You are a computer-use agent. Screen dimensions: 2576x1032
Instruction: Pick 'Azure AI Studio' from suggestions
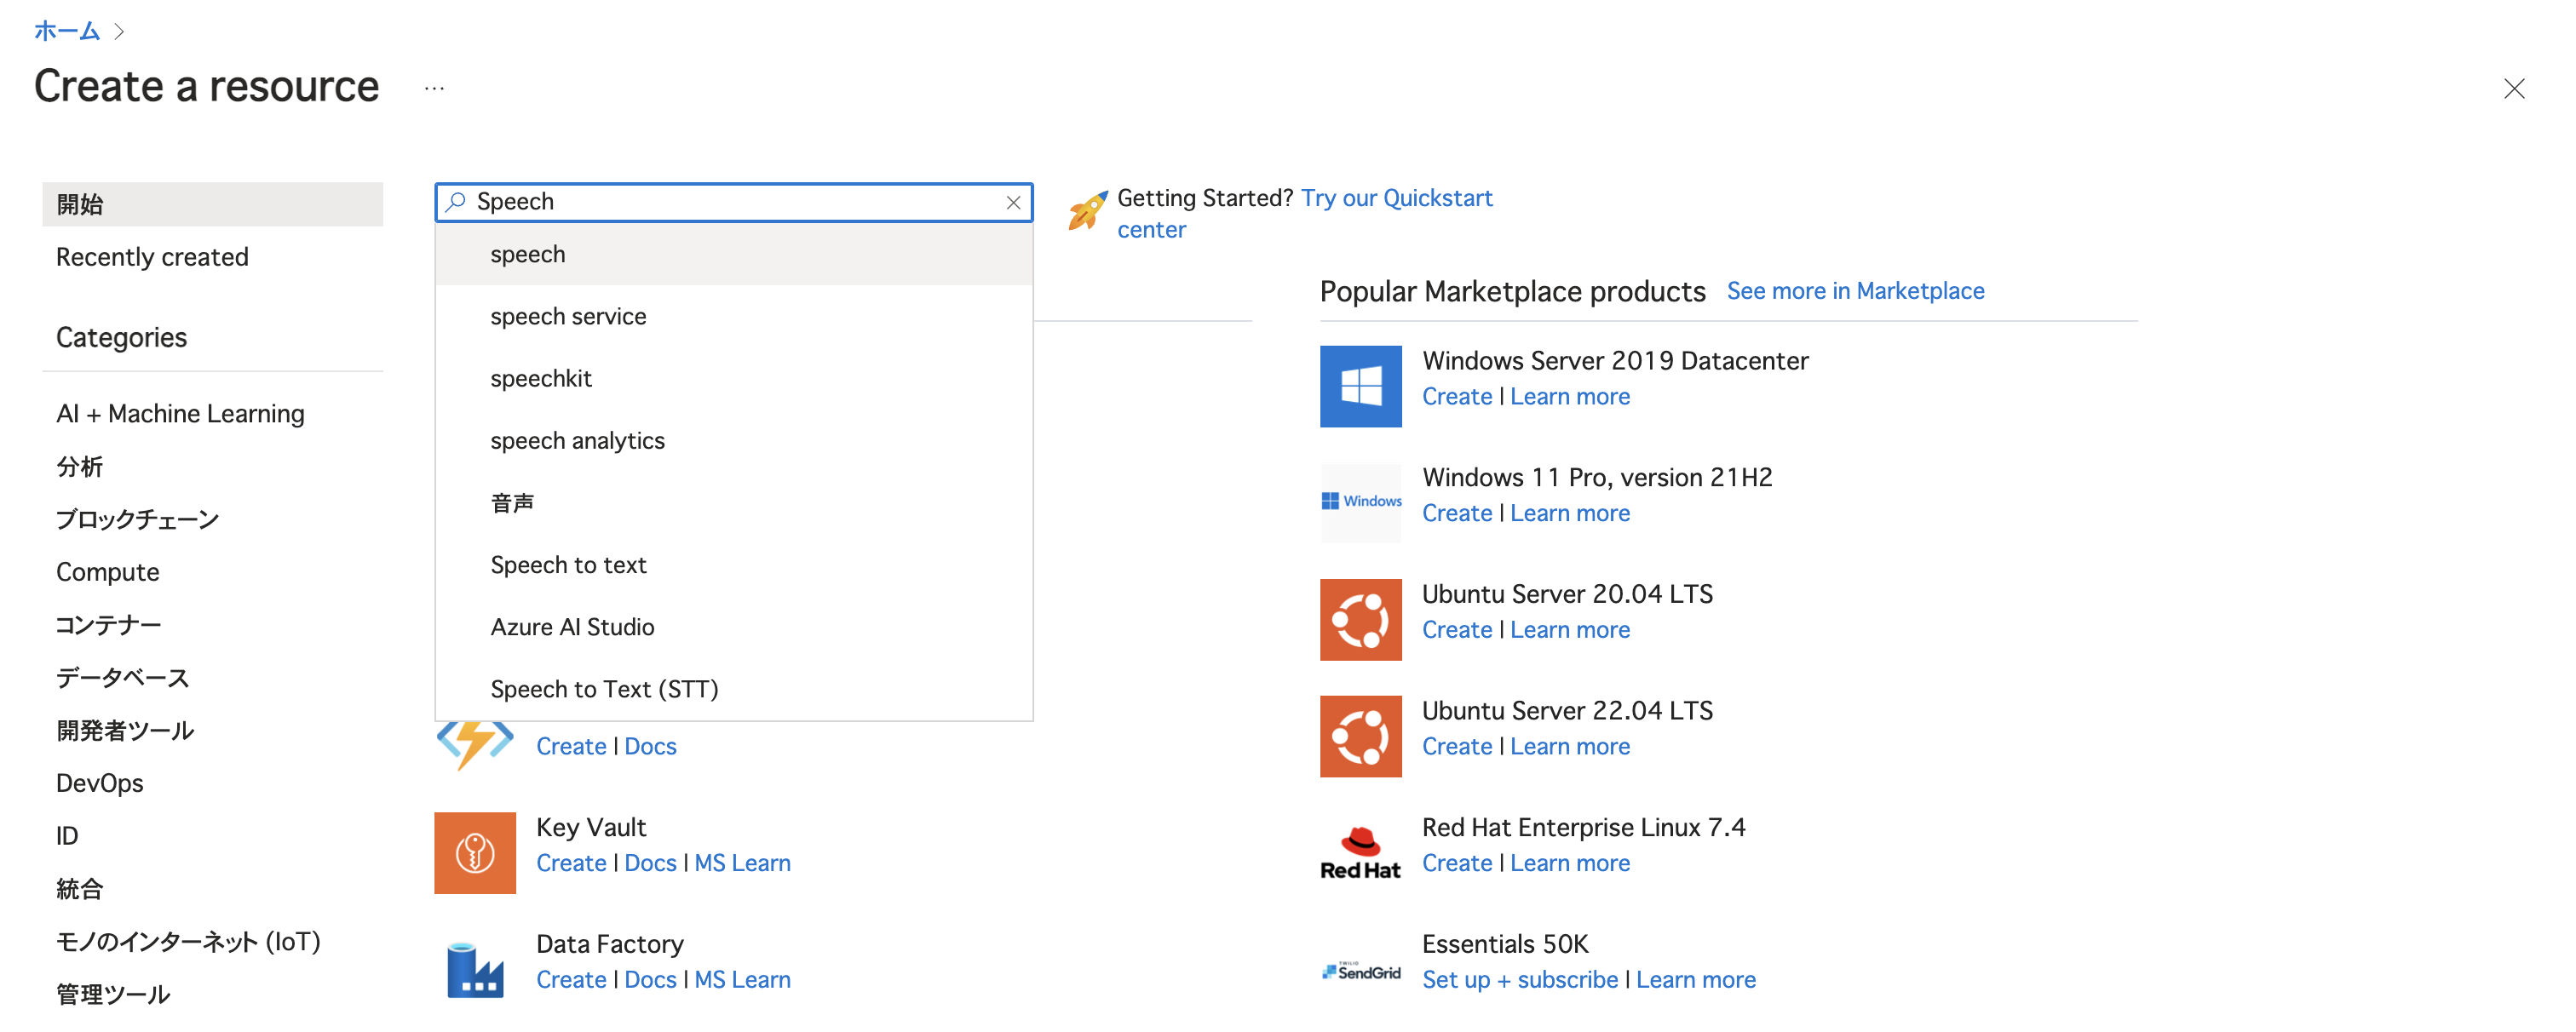coord(572,627)
